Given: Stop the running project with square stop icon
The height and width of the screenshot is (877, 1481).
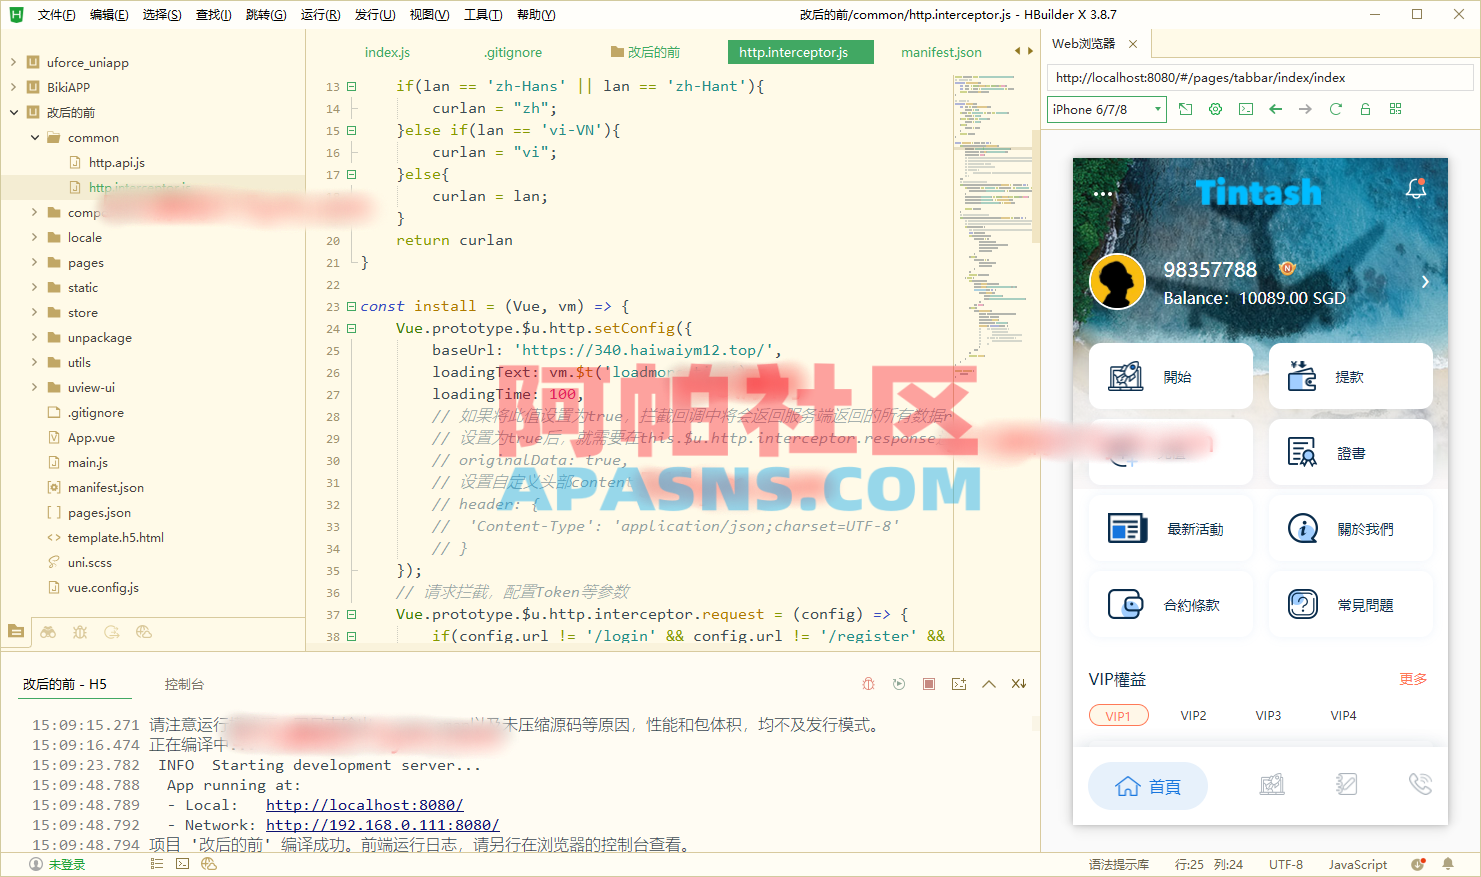Looking at the screenshot, I should (928, 683).
